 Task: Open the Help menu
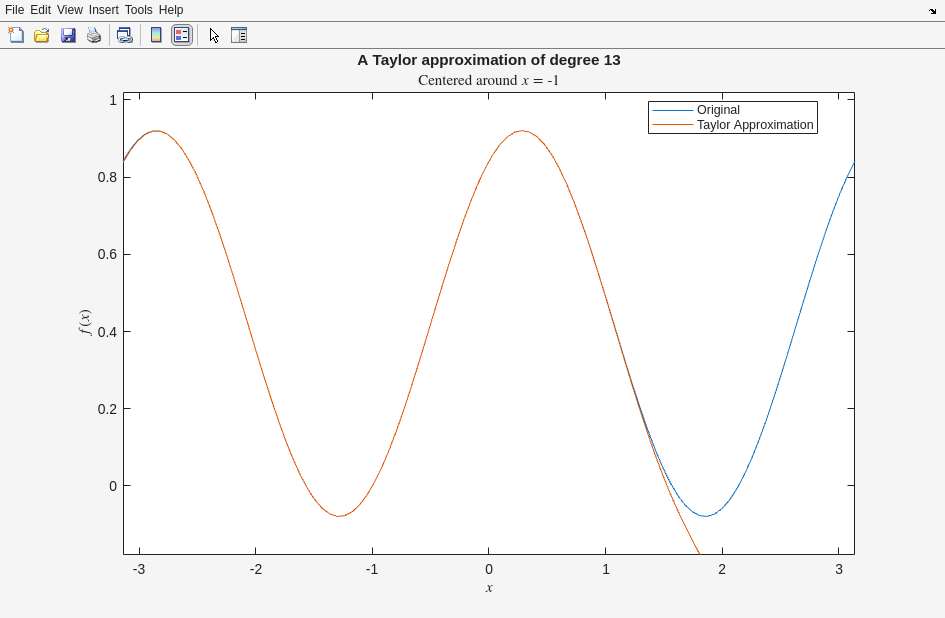tap(171, 10)
